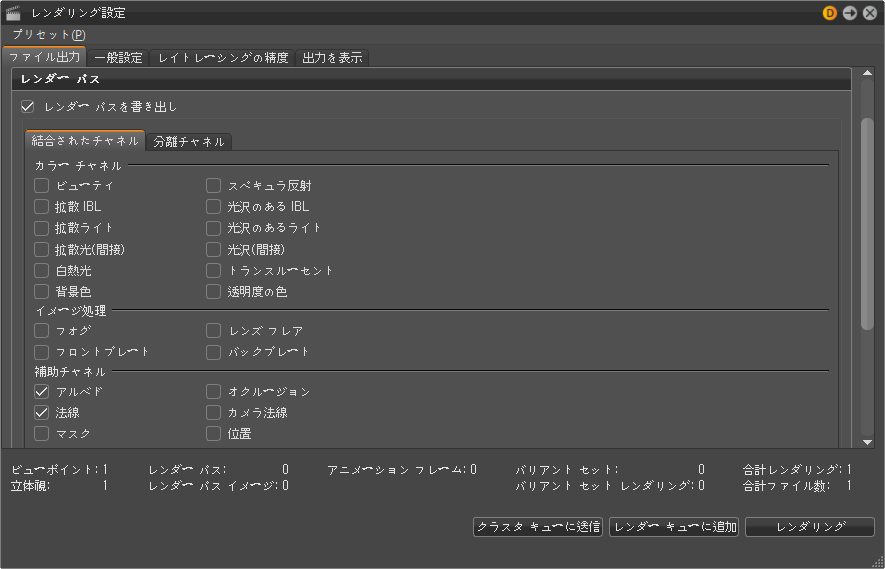Click the ビューポイント: 1 status text

point(59,470)
